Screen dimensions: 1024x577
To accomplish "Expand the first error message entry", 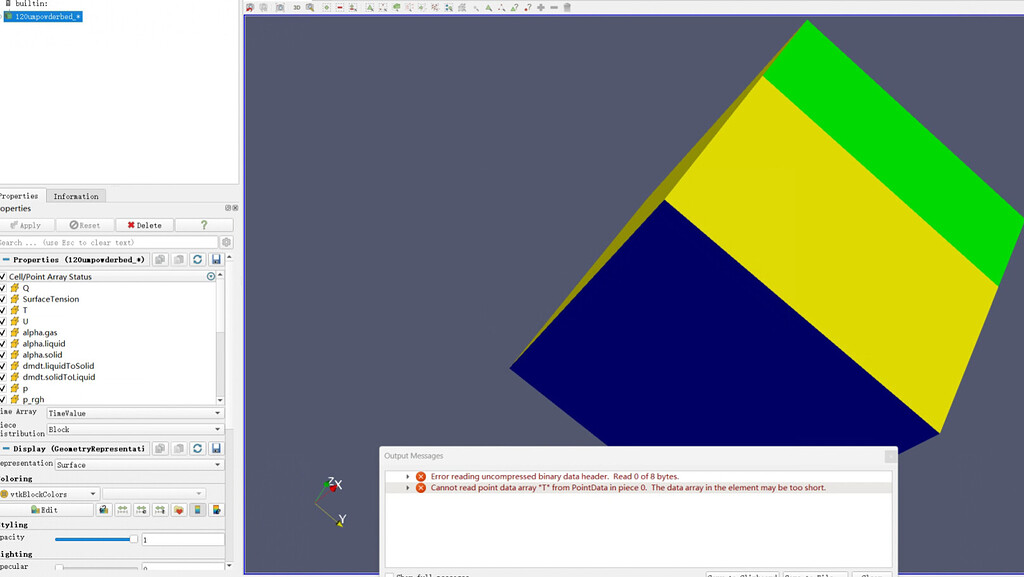I will [408, 477].
